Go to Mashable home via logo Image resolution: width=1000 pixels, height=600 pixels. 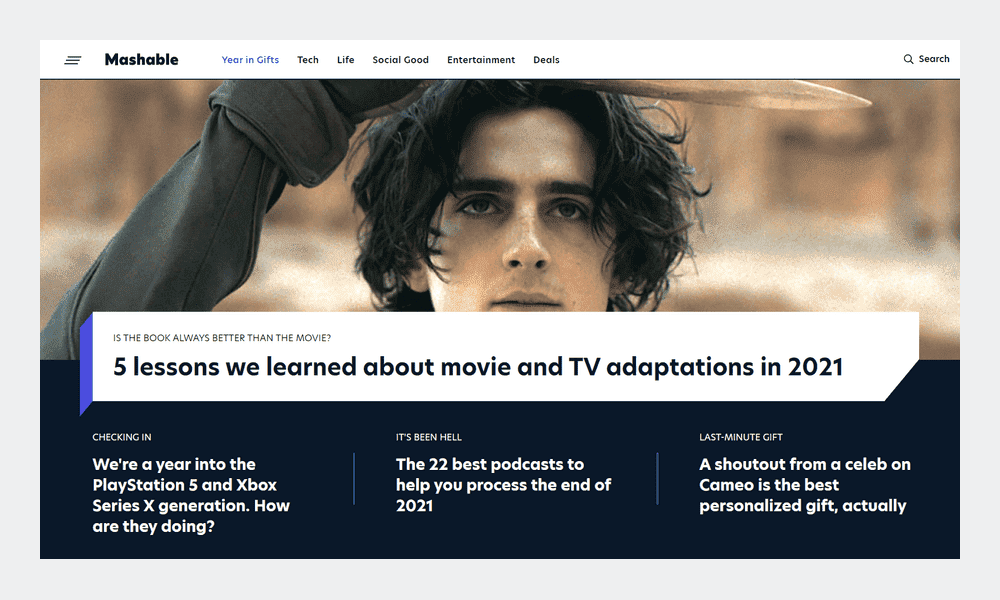pyautogui.click(x=142, y=59)
